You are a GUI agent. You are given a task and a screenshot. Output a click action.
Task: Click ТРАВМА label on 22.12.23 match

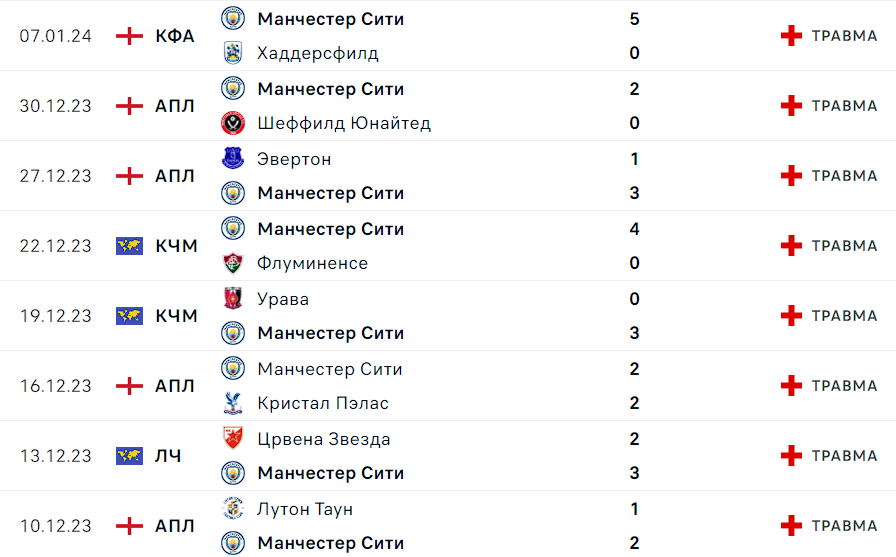(845, 246)
